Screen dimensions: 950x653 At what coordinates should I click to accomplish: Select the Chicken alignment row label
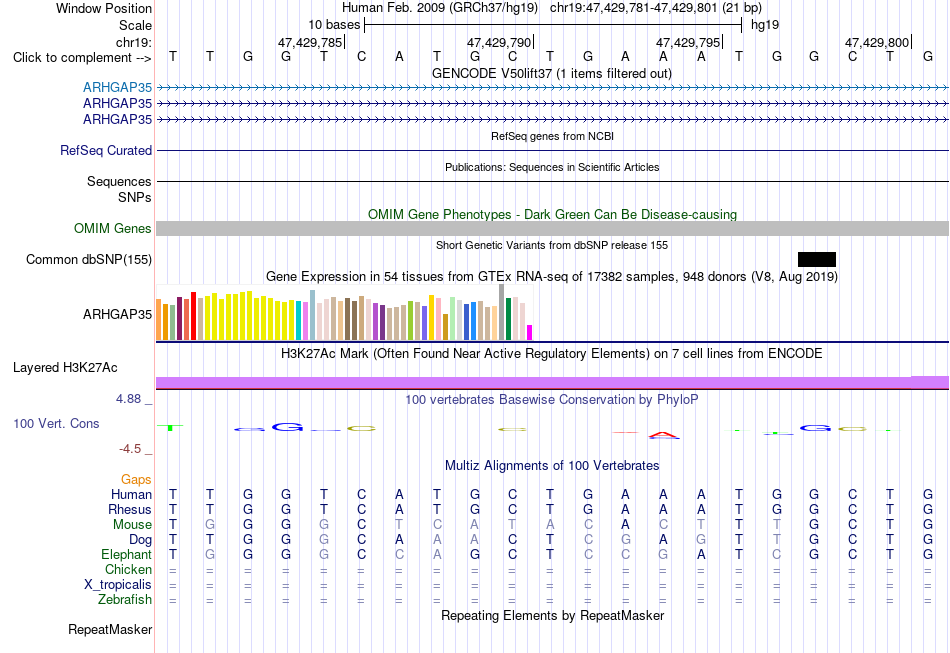128,569
